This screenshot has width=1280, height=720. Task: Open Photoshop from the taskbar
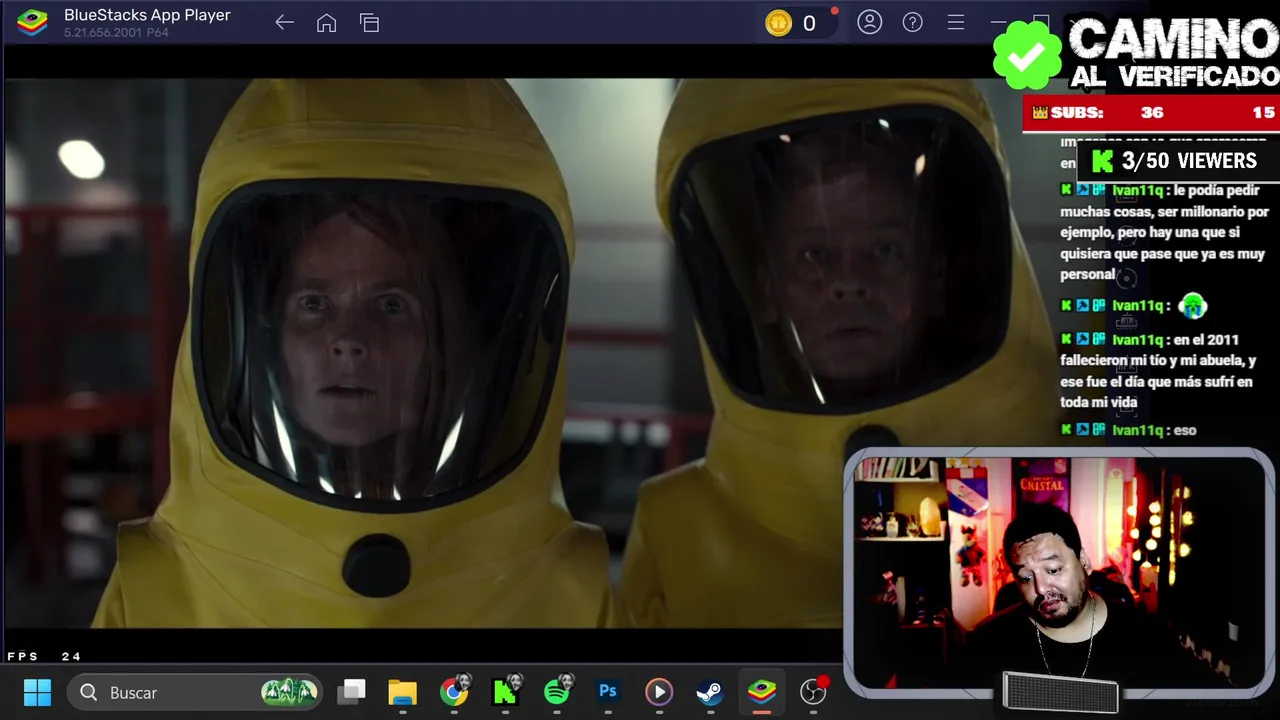[608, 692]
